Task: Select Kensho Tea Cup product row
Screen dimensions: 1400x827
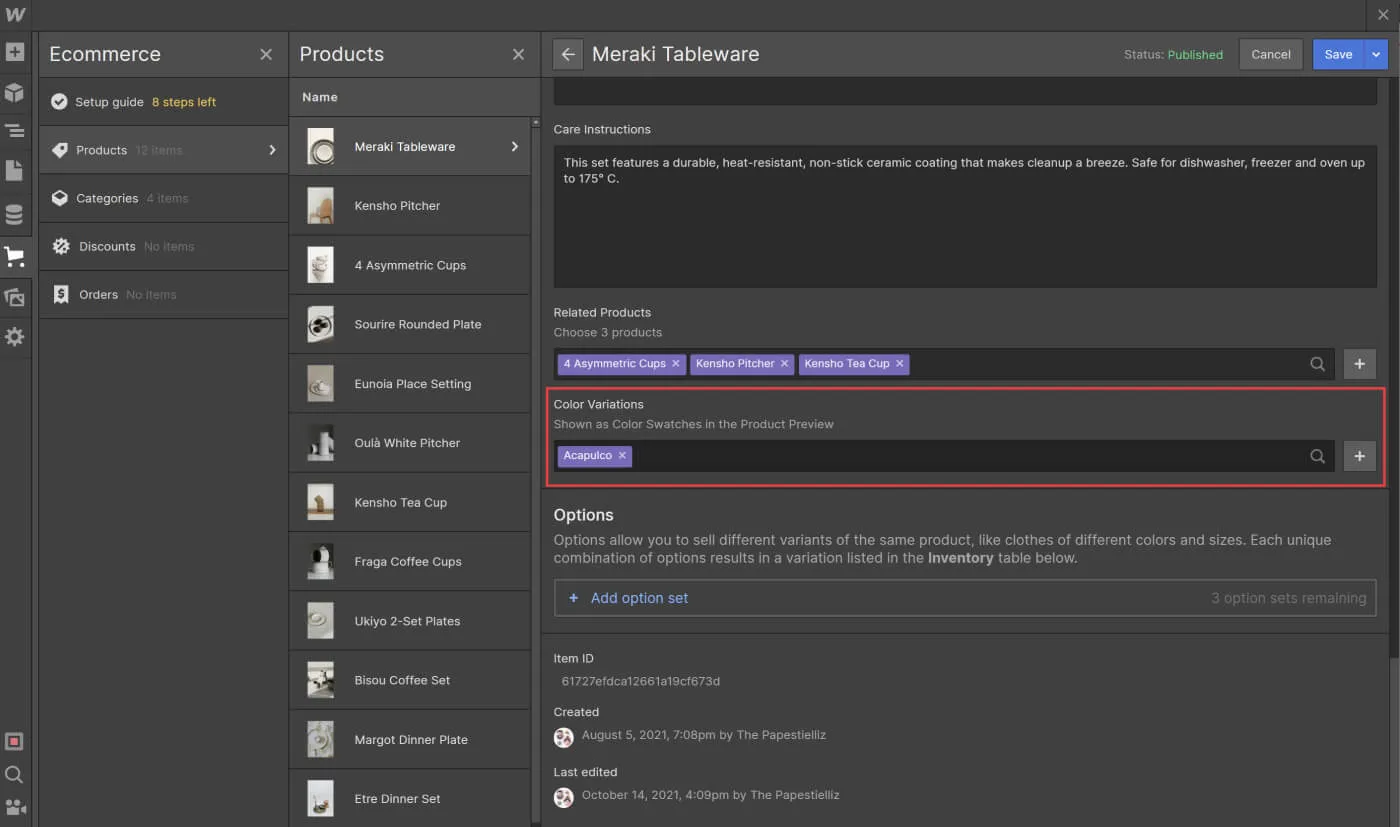Action: 410,502
